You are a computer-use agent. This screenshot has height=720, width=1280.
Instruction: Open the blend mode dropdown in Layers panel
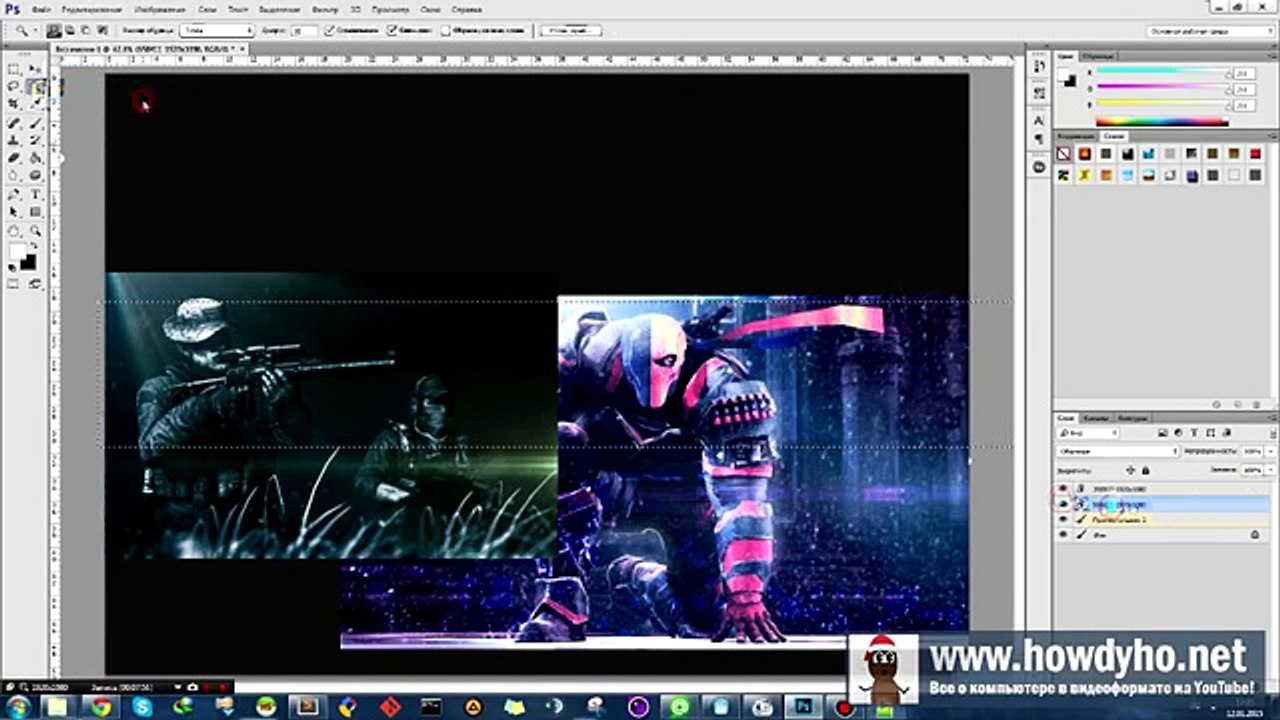[1118, 451]
